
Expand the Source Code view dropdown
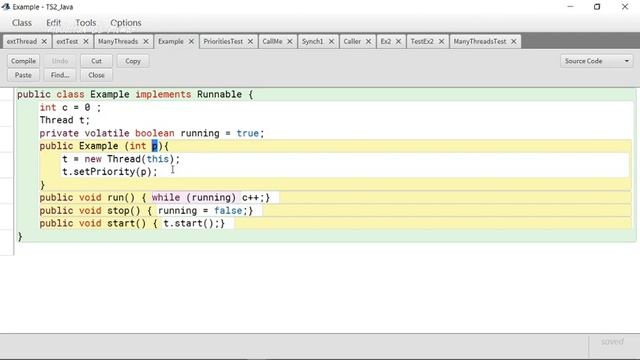[x=596, y=61]
